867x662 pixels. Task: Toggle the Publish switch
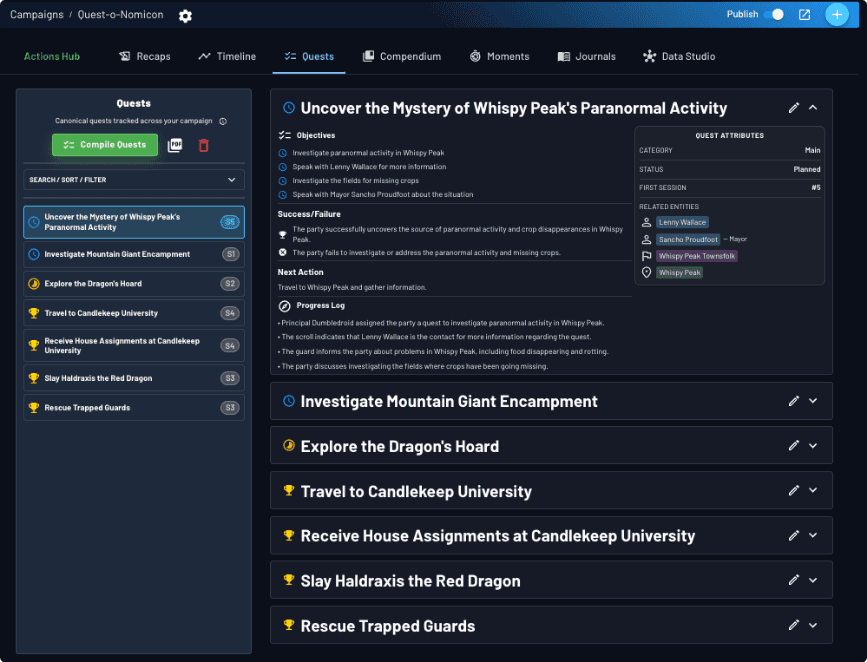(773, 15)
